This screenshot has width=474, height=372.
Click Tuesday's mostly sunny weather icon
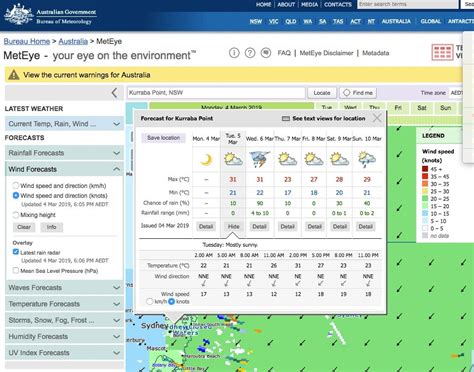233,160
